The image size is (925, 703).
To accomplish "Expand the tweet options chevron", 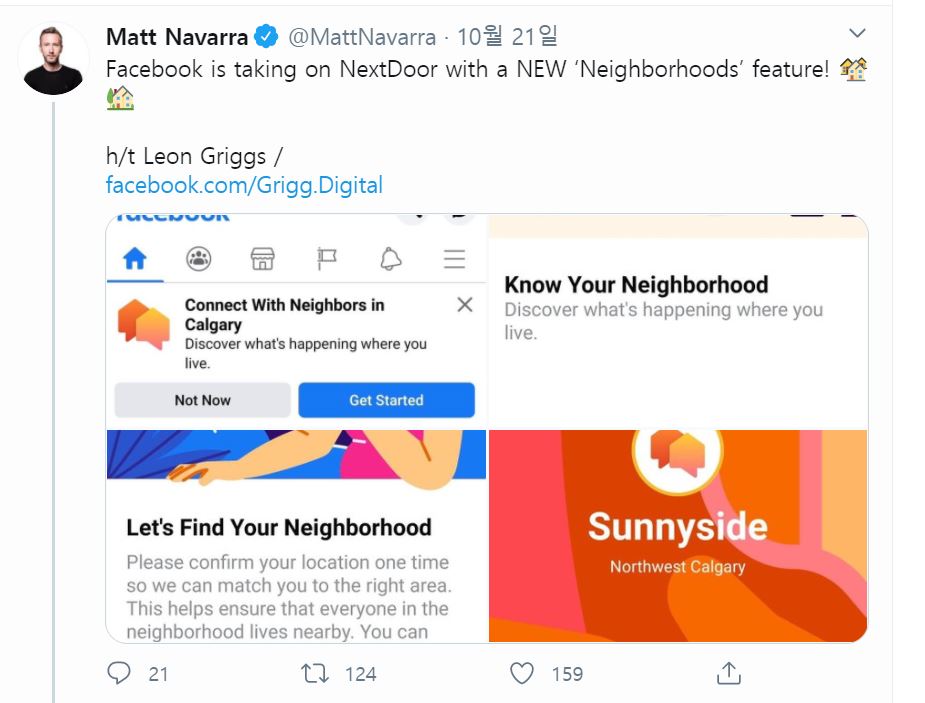I will pyautogui.click(x=855, y=33).
